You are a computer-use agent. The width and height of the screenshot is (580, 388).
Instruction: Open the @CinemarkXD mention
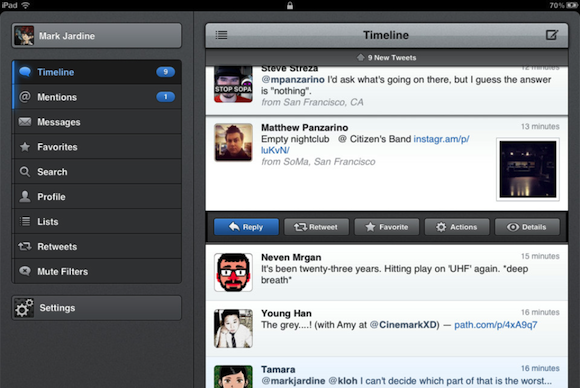403,325
